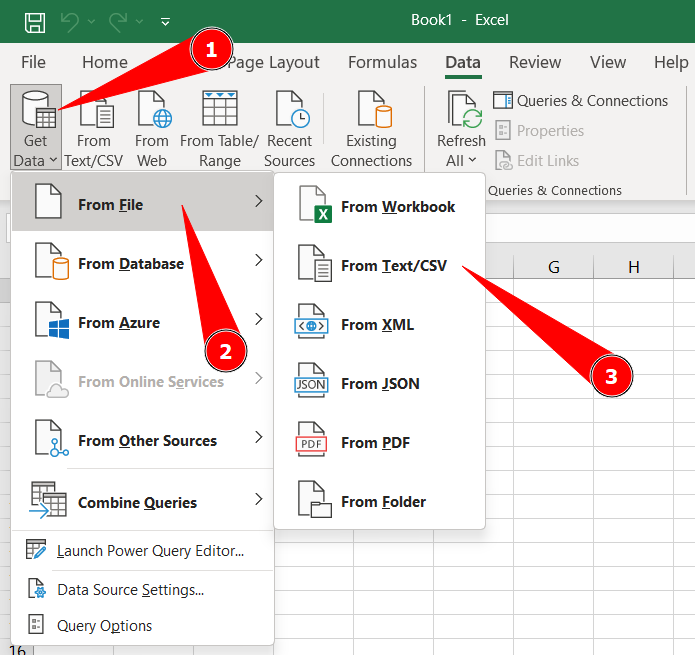Open the Undo history dropdown arrow
The height and width of the screenshot is (655, 695).
92,22
